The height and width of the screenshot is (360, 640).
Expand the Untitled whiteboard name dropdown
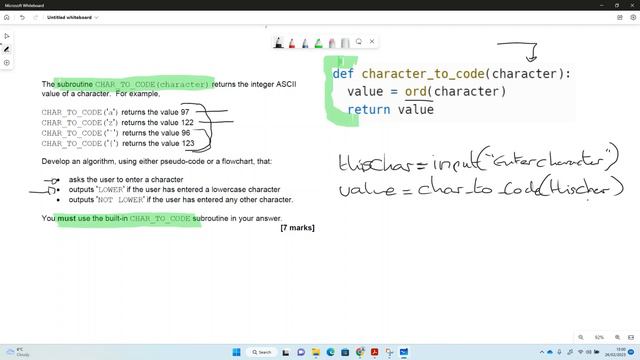(96, 18)
